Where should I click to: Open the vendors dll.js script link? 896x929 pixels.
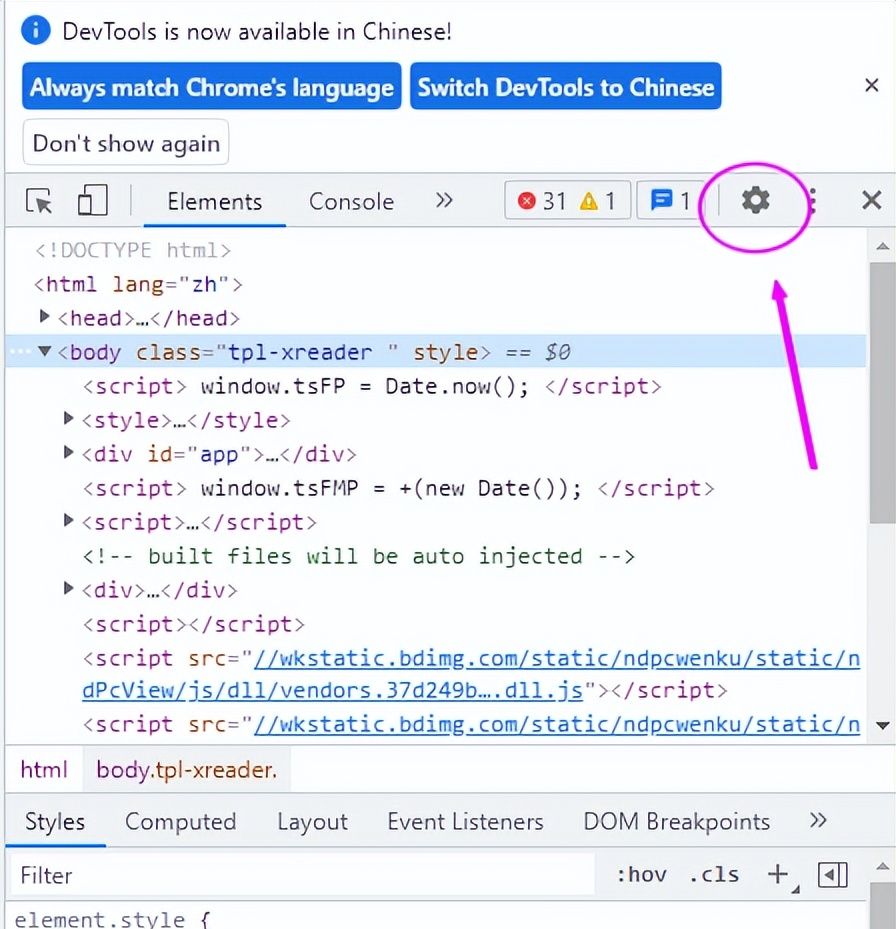coord(330,691)
